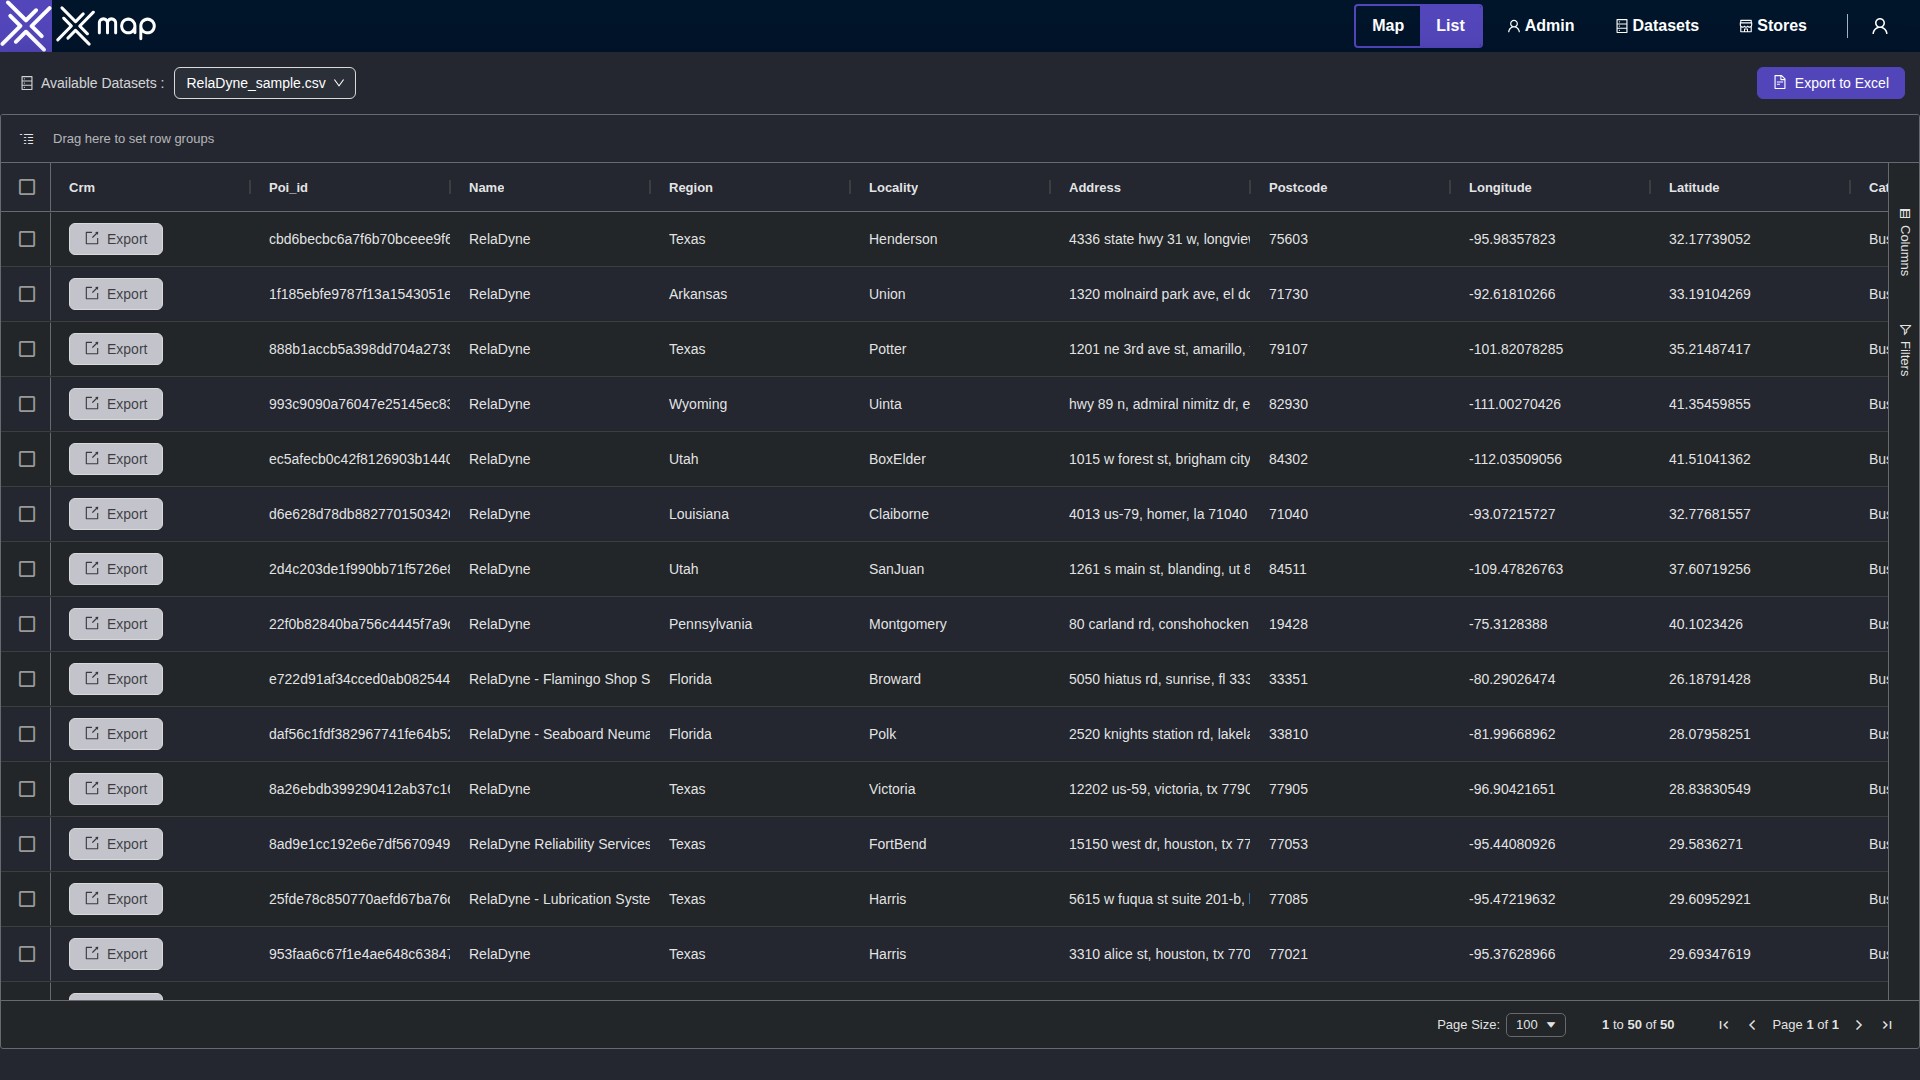This screenshot has height=1080, width=1920.
Task: Toggle the select-all header checkbox
Action: pos(27,187)
